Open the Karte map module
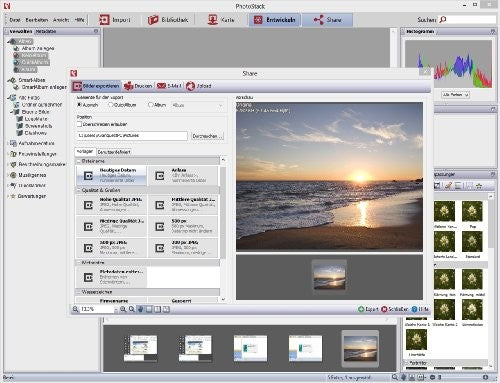 point(221,20)
